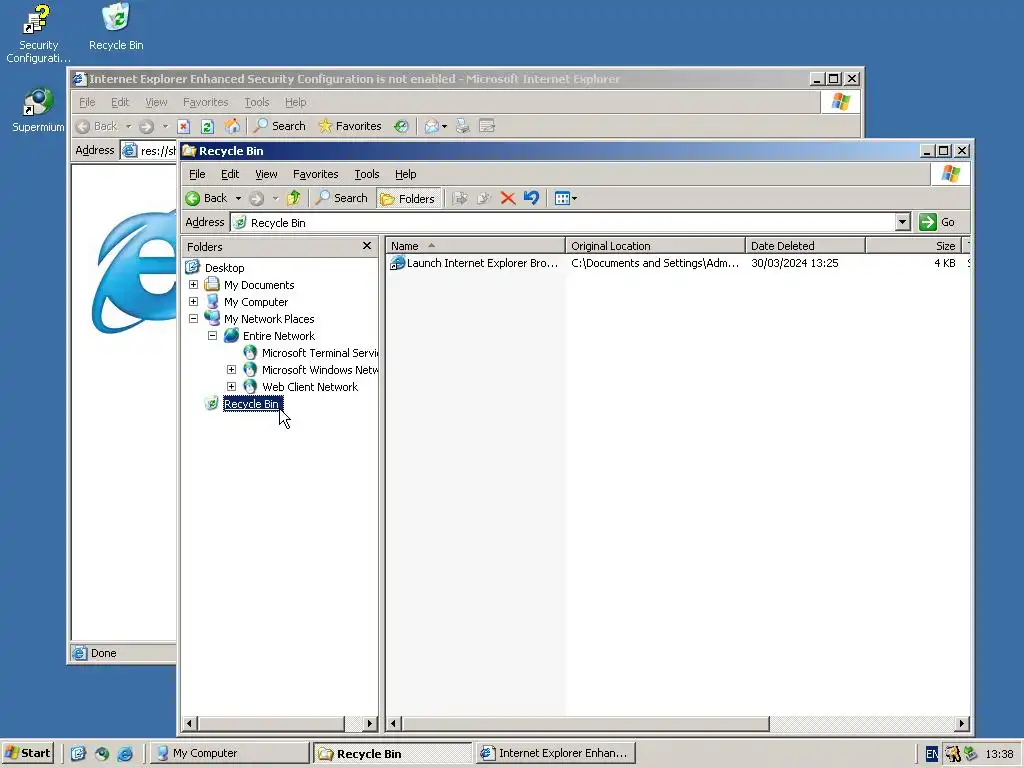This screenshot has width=1024, height=768.
Task: Select Entire Network in folder tree
Action: pyautogui.click(x=278, y=336)
